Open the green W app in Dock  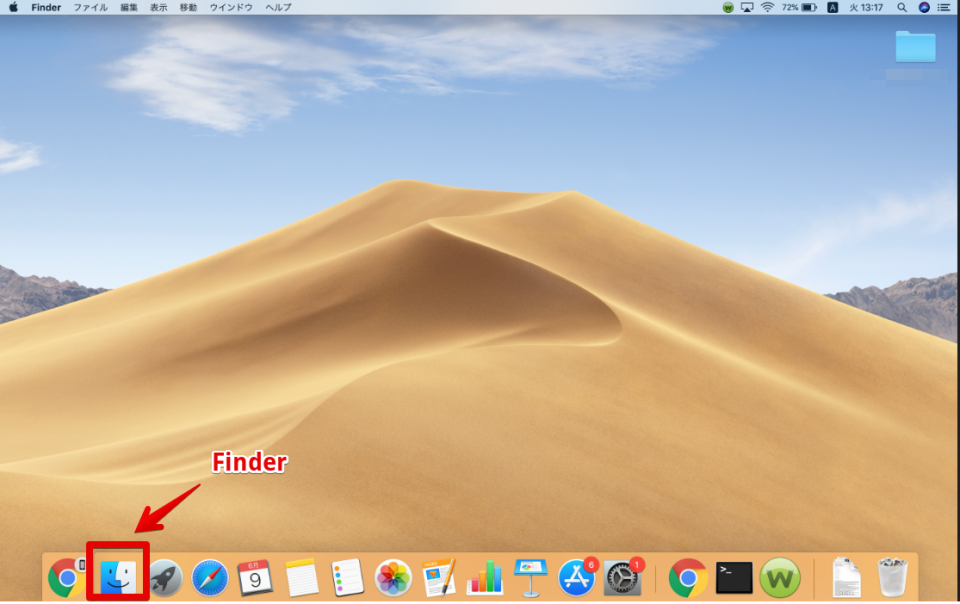[779, 578]
